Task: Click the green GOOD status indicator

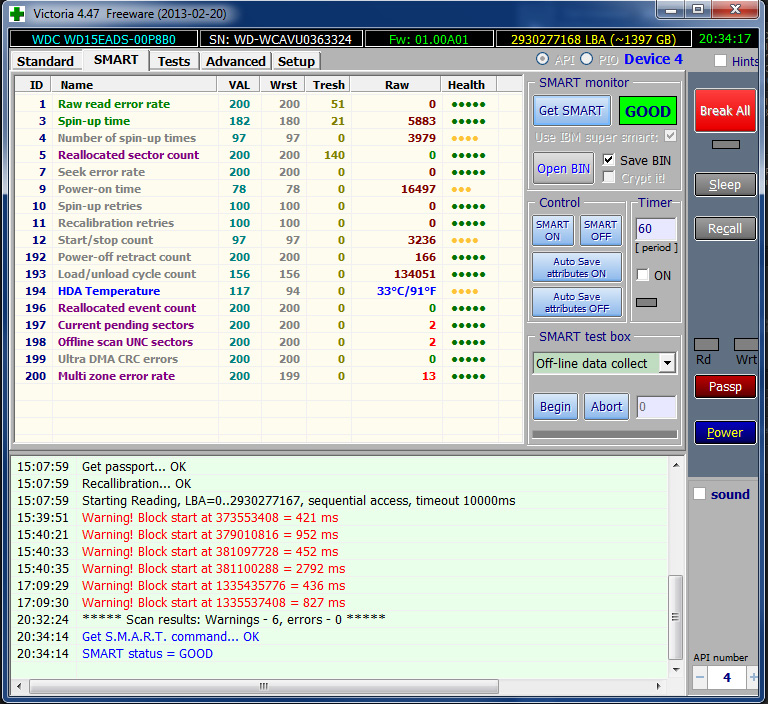Action: click(647, 111)
